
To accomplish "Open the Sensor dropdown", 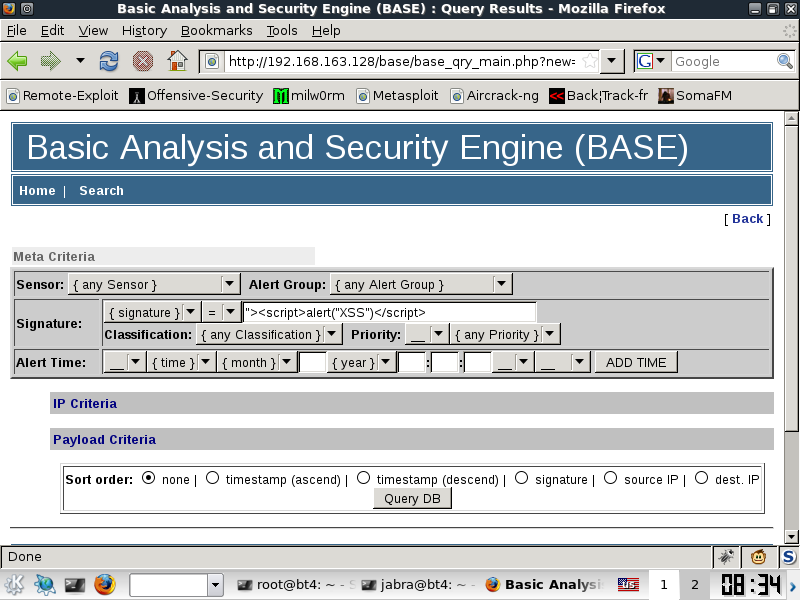I will (x=154, y=284).
